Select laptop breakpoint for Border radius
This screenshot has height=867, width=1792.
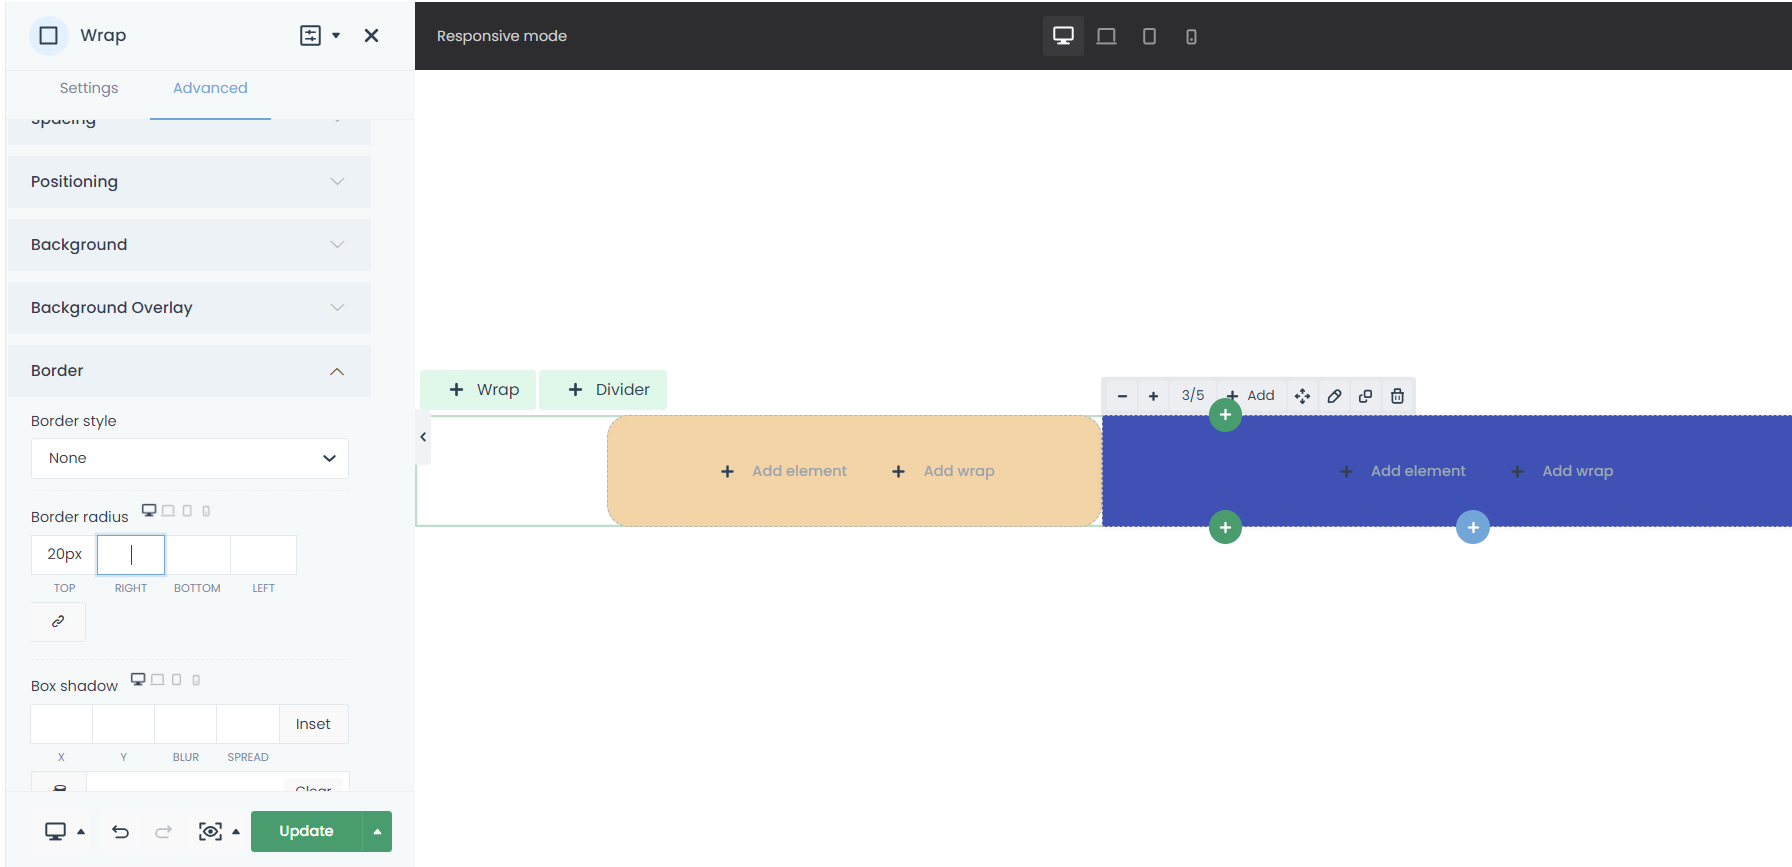click(x=168, y=511)
